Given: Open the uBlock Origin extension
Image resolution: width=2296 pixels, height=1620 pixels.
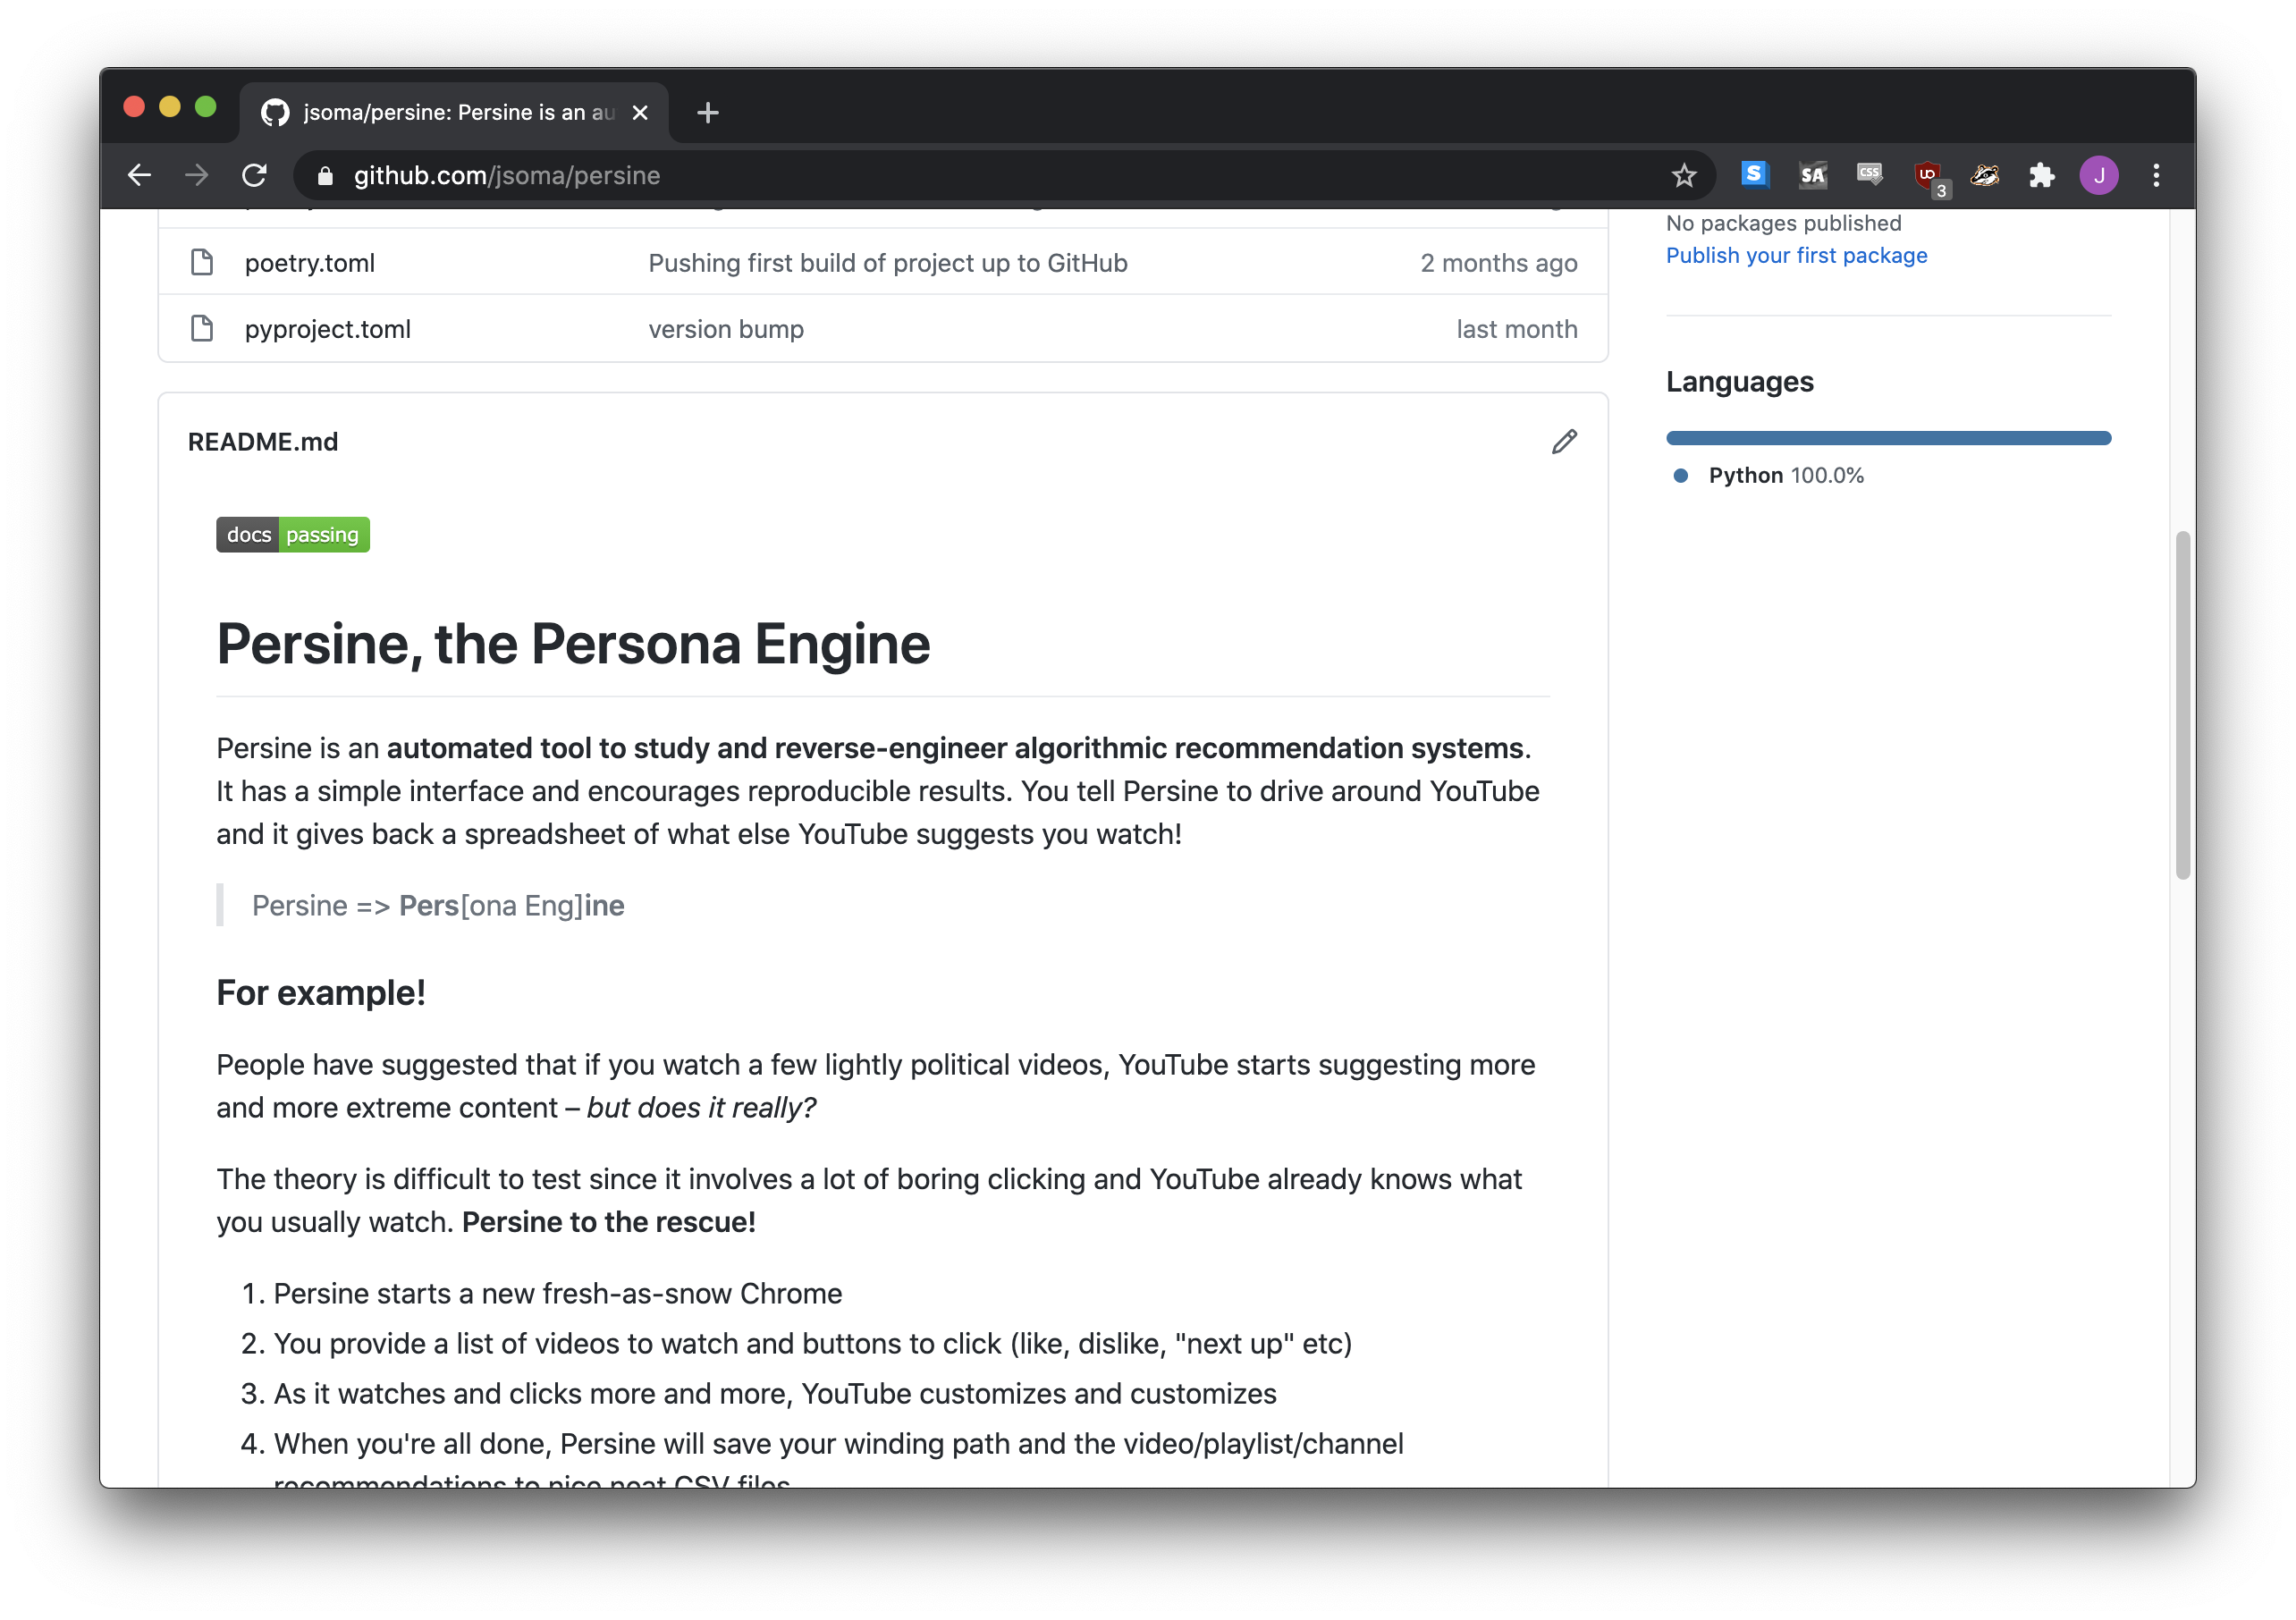Looking at the screenshot, I should 1929,175.
